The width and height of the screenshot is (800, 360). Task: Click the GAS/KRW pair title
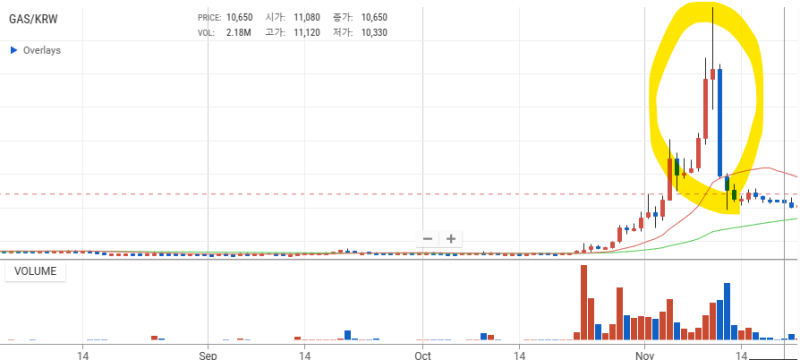point(33,19)
